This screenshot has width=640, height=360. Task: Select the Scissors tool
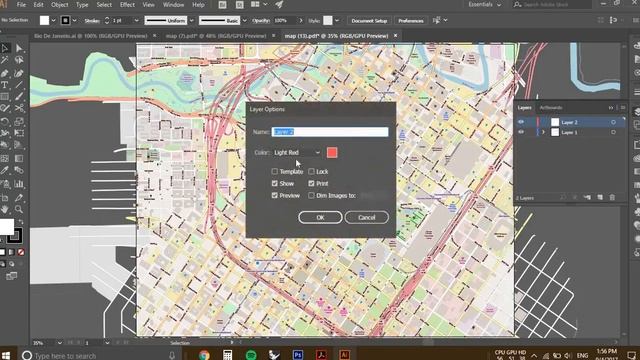pos(19,108)
